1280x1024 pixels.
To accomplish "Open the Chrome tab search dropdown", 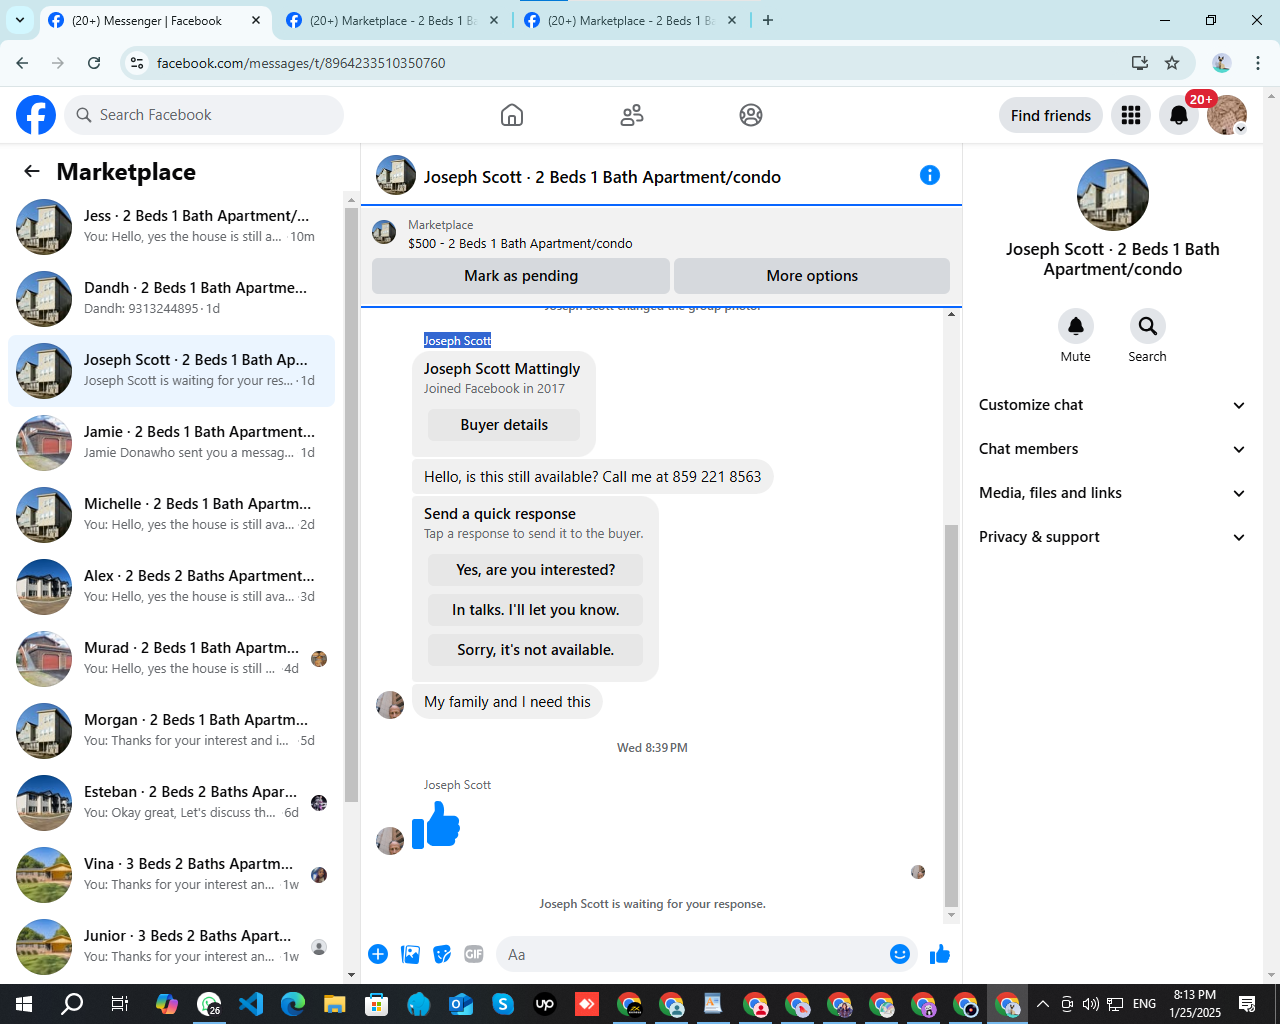I will 19,20.
